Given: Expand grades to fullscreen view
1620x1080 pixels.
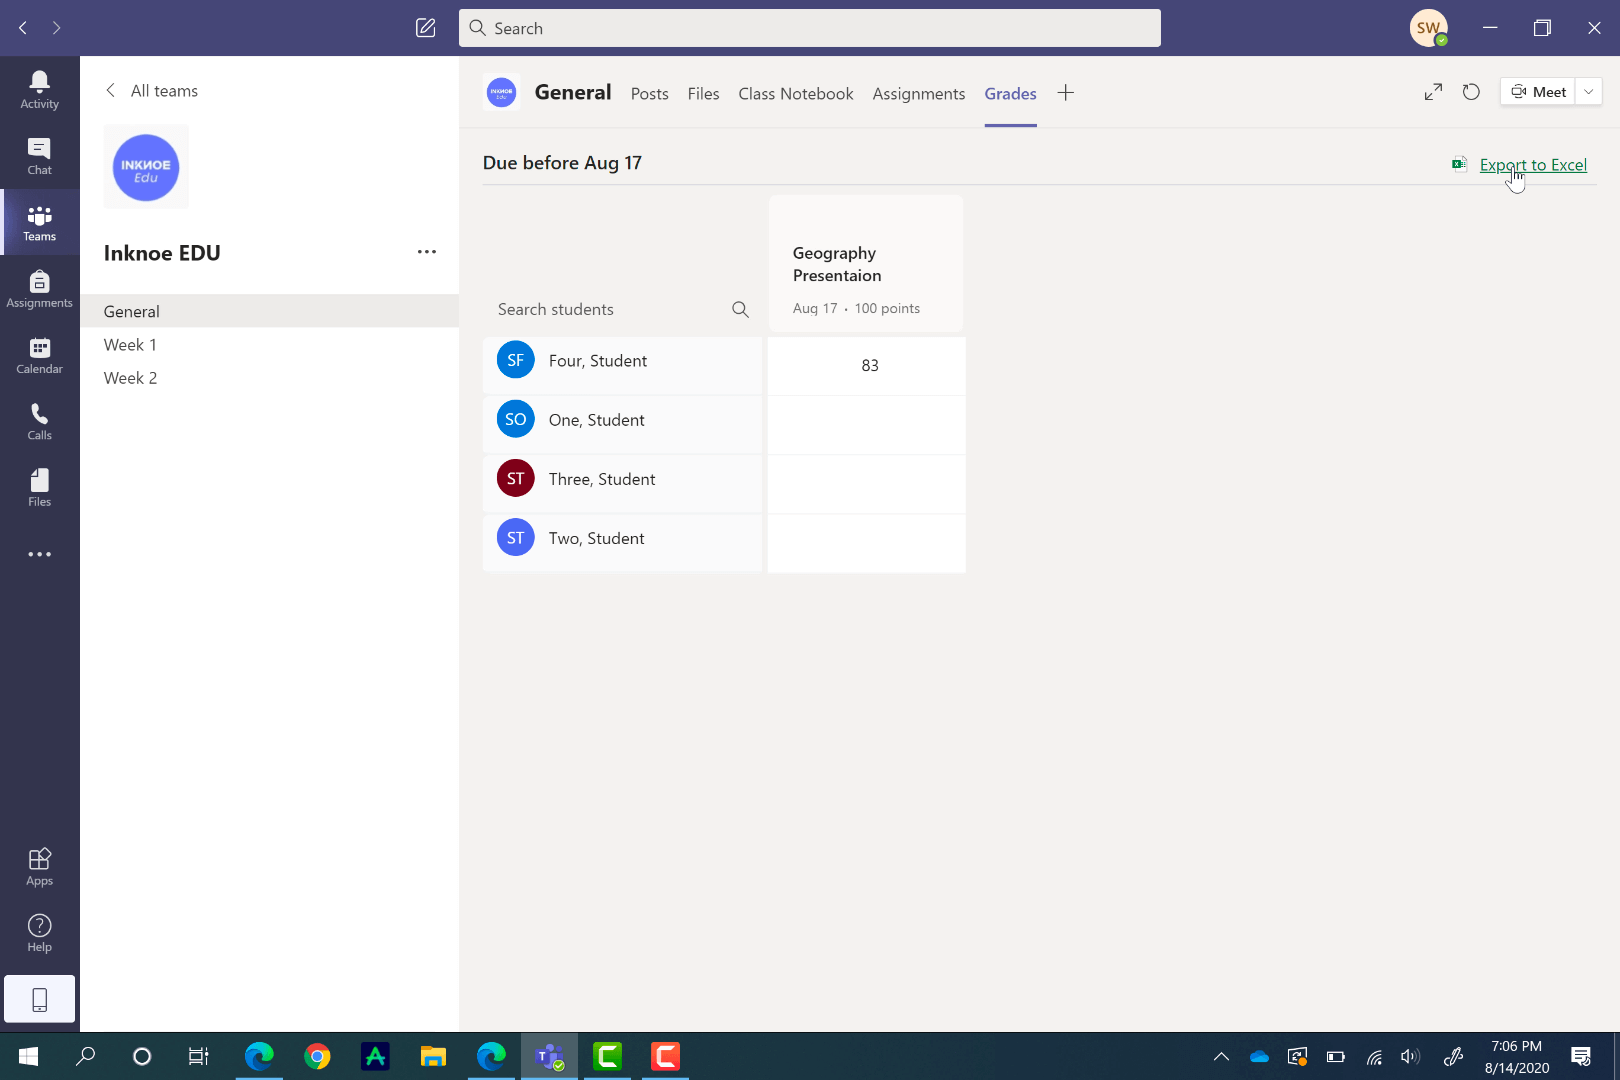Looking at the screenshot, I should coord(1432,91).
